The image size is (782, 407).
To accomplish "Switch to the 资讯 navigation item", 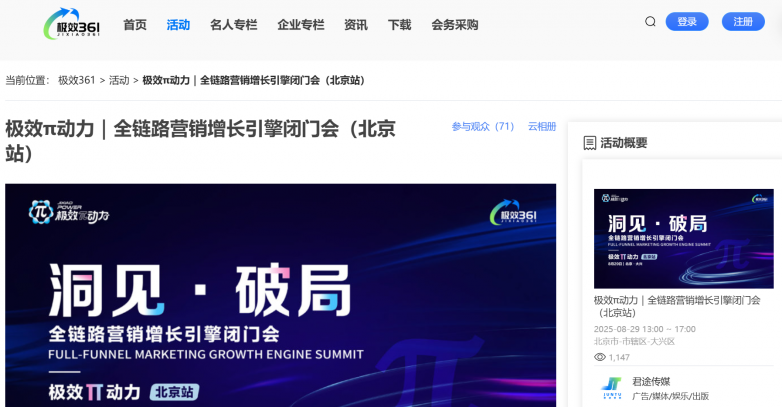I will pyautogui.click(x=356, y=24).
